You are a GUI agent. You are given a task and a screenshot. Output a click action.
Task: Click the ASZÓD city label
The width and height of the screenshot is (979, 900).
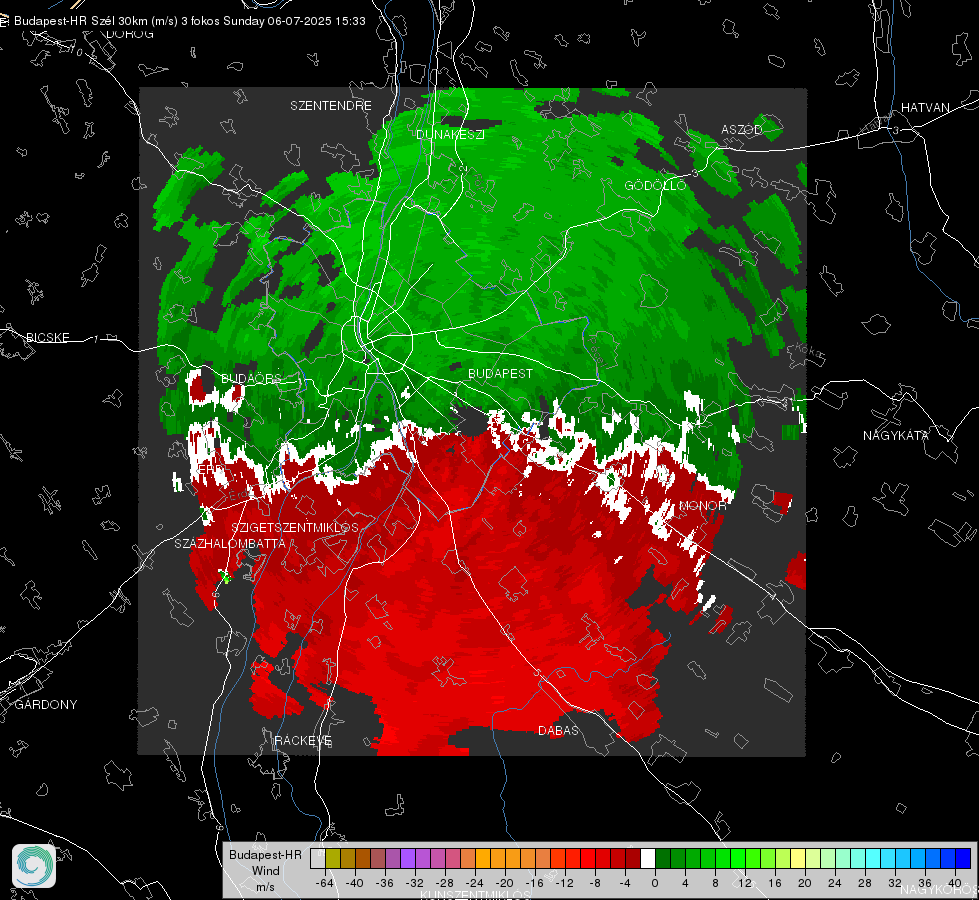742,130
